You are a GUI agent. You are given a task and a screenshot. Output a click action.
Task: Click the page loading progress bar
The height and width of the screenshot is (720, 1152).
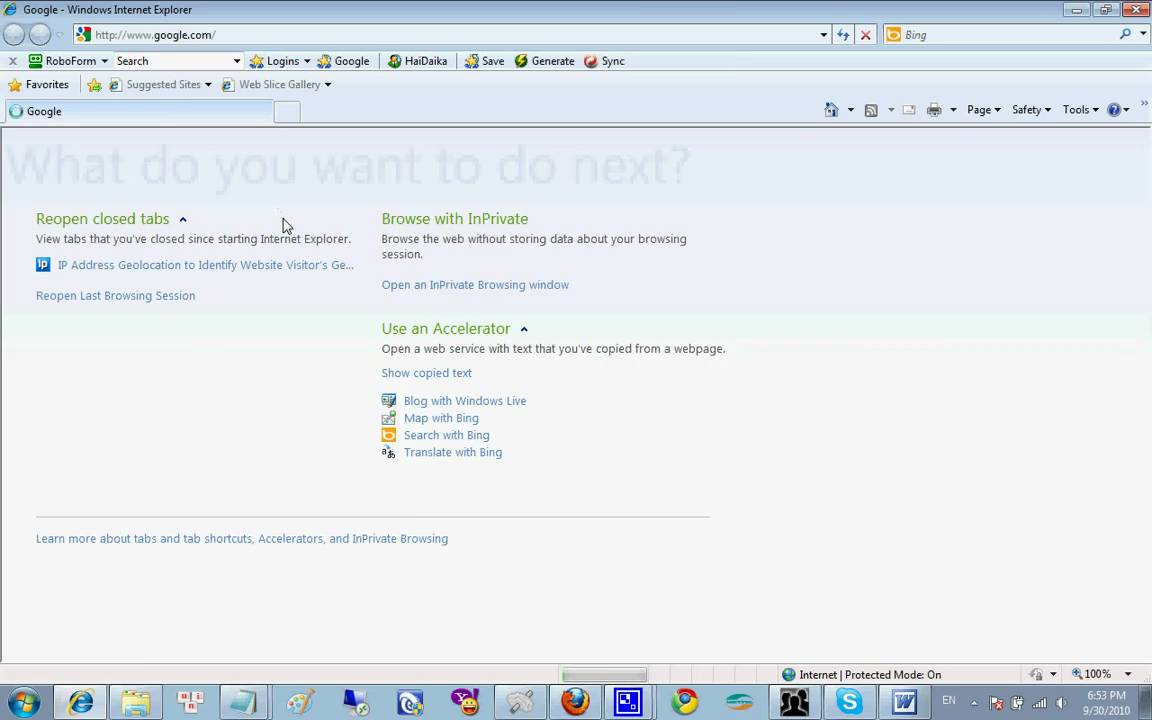[604, 674]
